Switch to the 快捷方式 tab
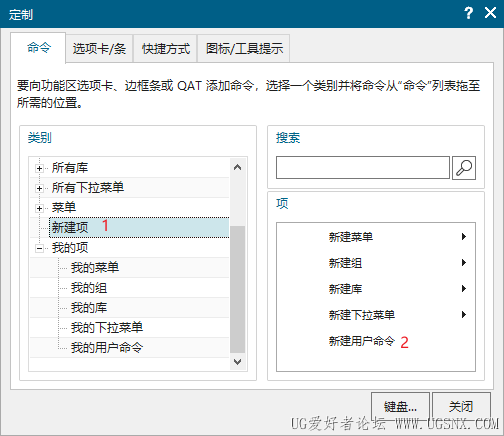 (x=166, y=49)
